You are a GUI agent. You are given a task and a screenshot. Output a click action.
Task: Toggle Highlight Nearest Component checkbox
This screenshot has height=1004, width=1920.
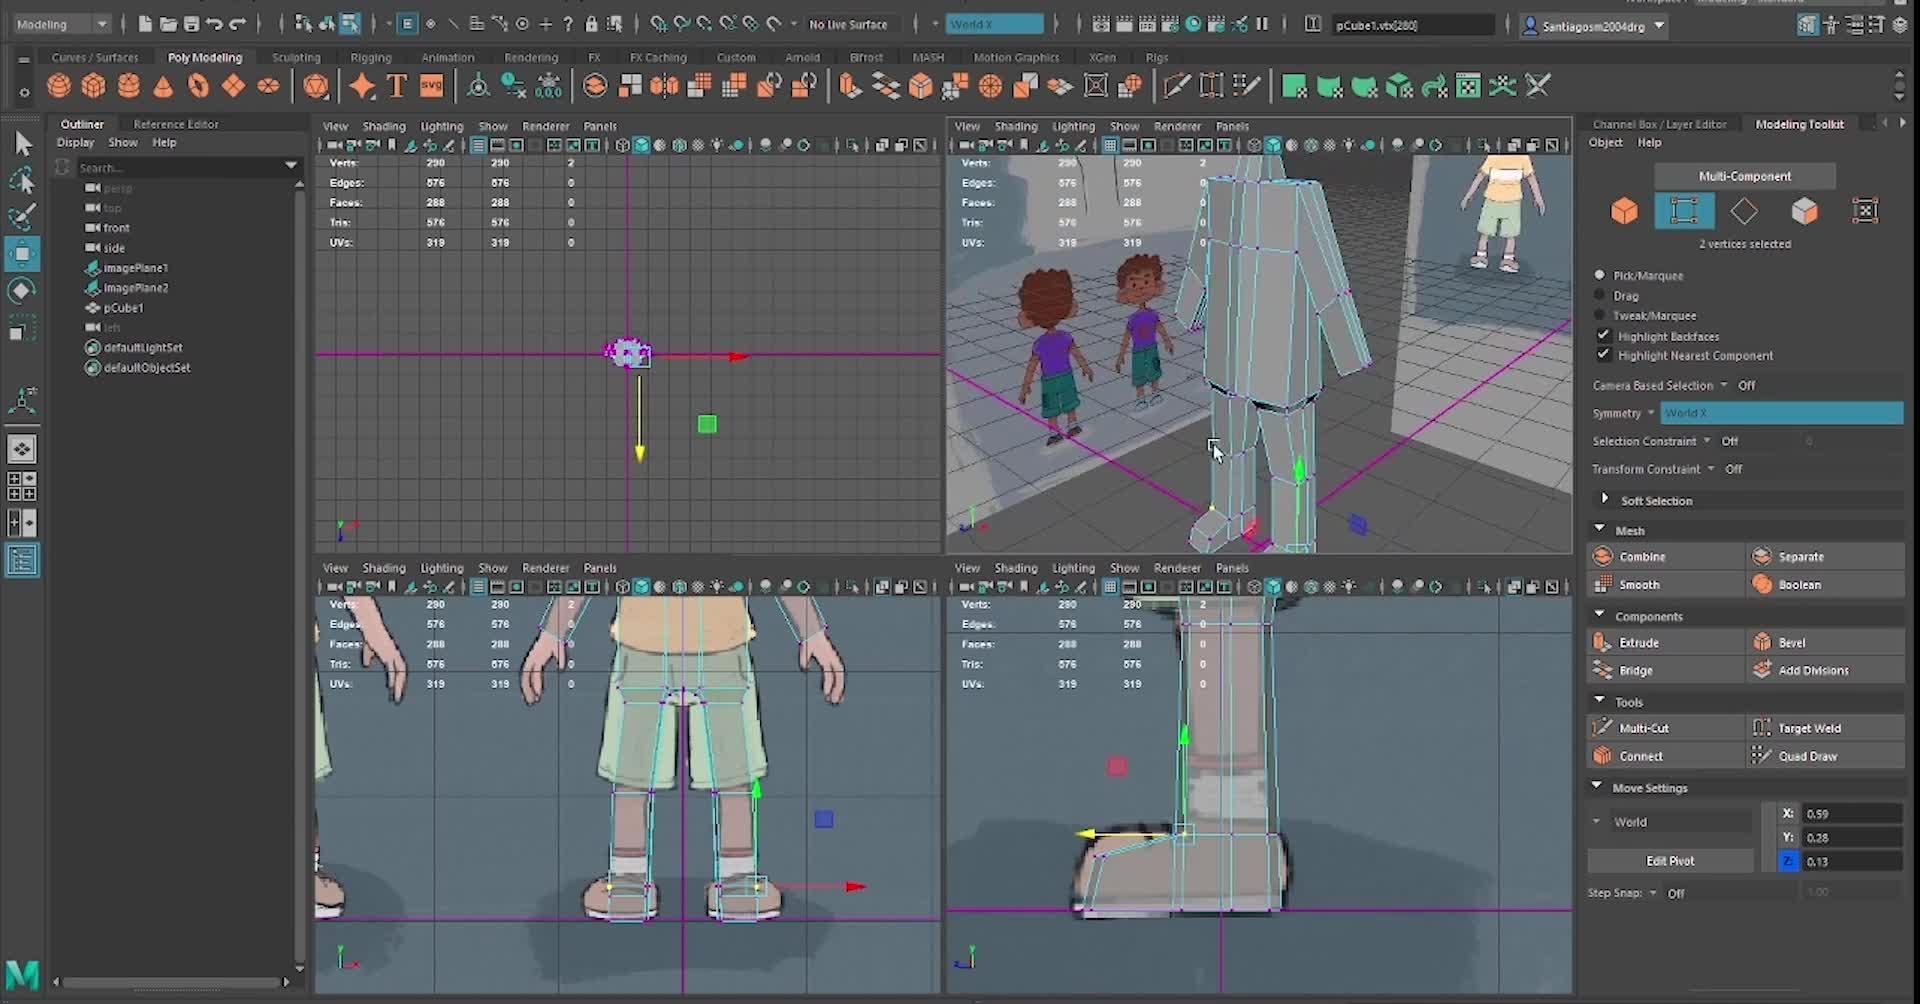[1604, 355]
